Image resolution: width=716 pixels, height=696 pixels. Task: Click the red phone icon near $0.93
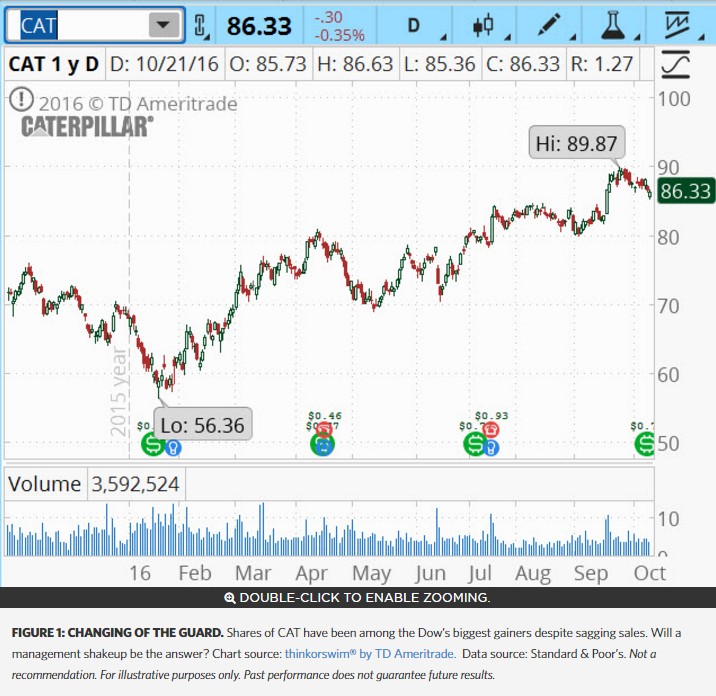click(x=491, y=429)
